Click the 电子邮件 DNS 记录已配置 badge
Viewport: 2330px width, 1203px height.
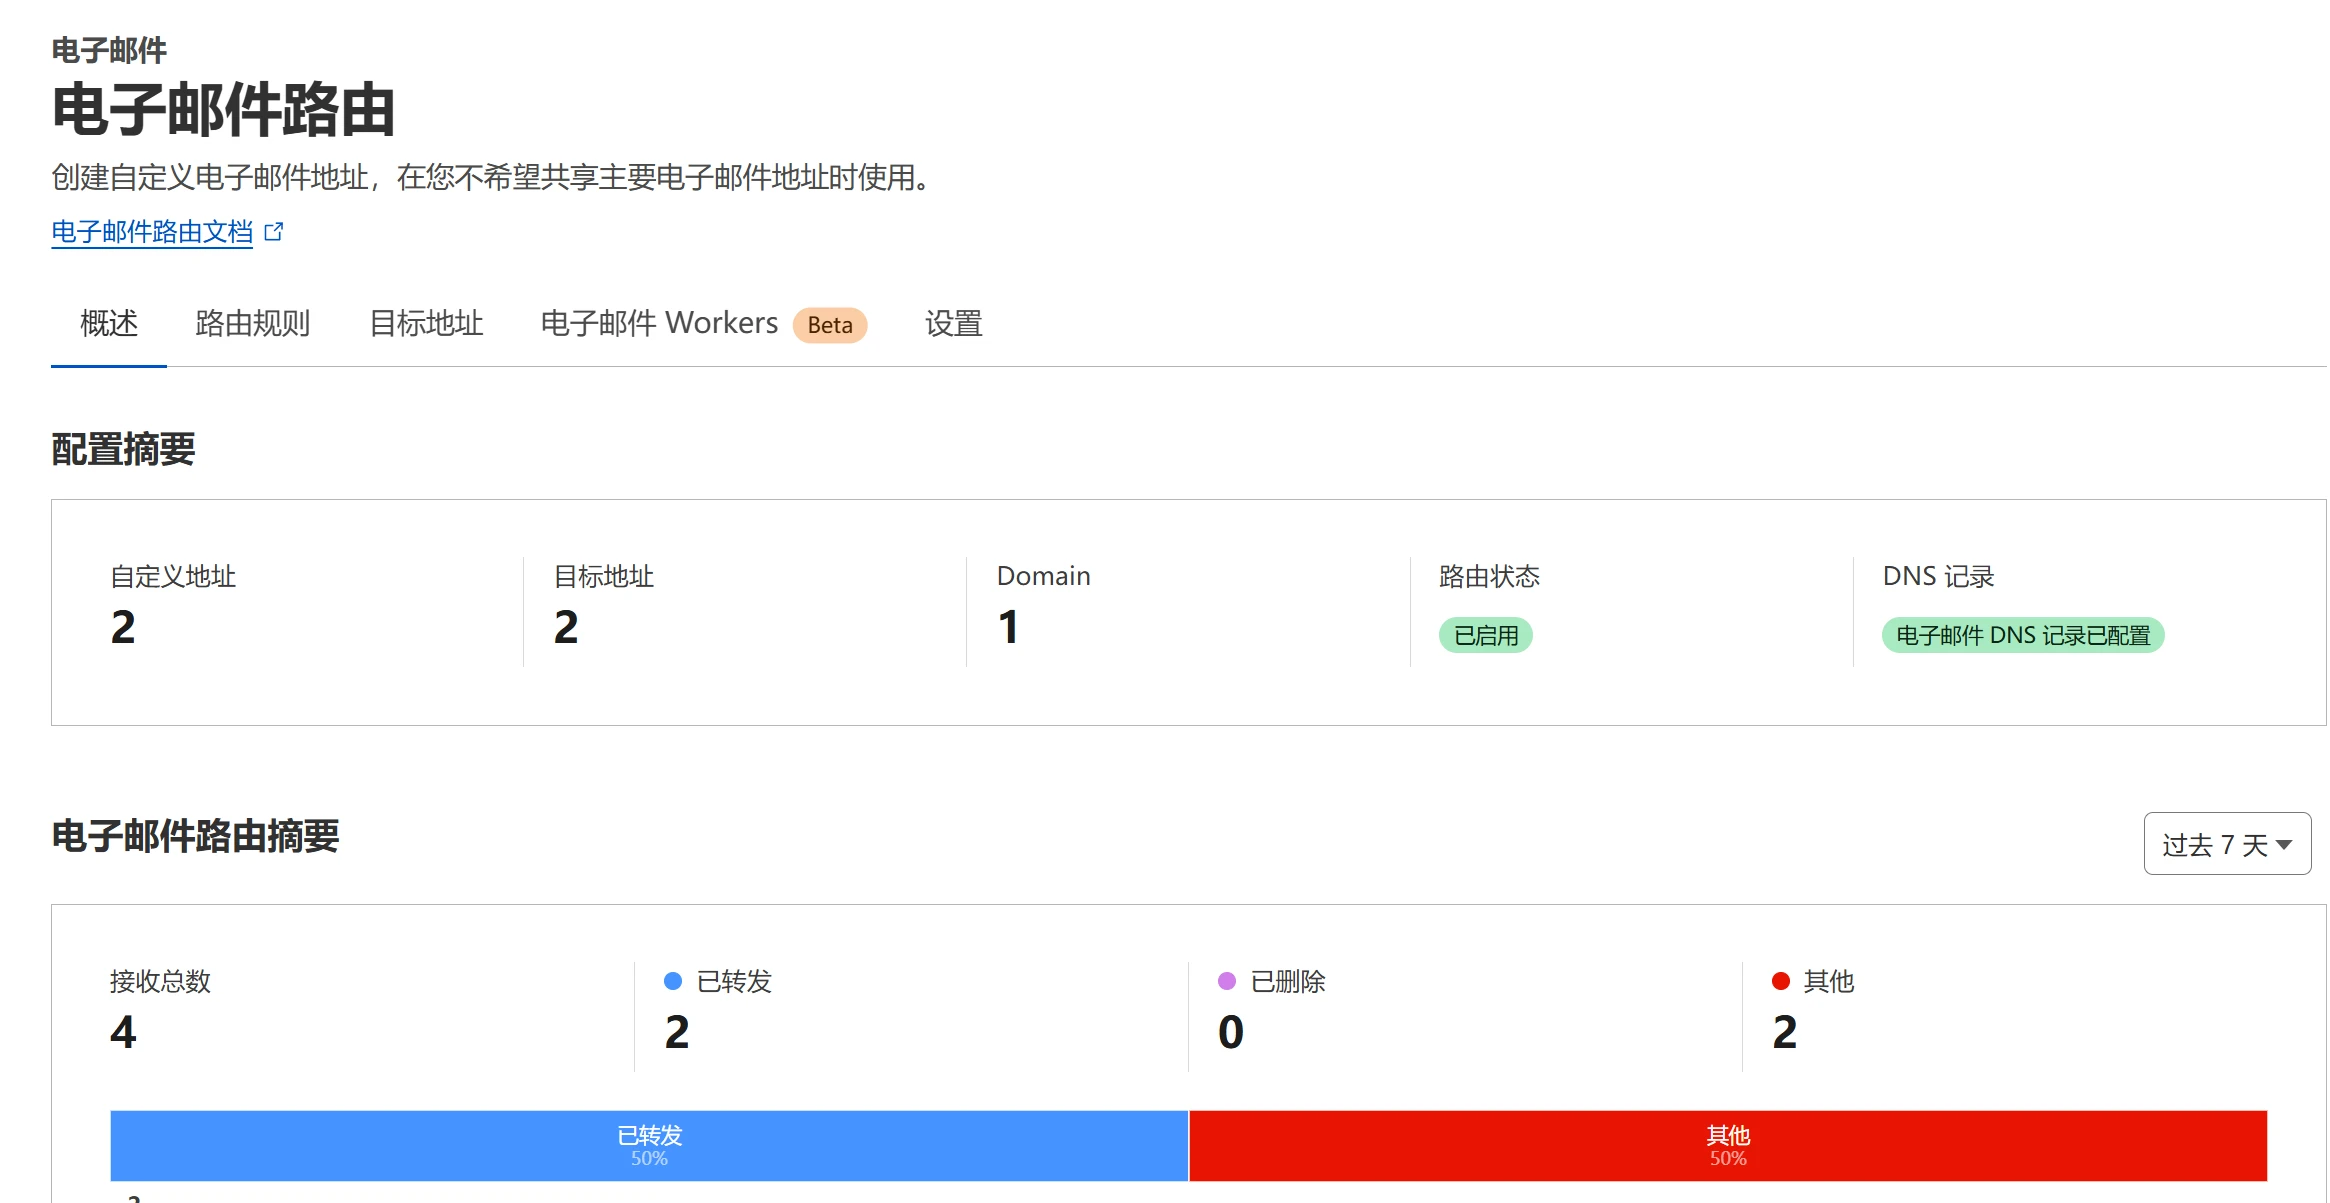(x=2022, y=636)
